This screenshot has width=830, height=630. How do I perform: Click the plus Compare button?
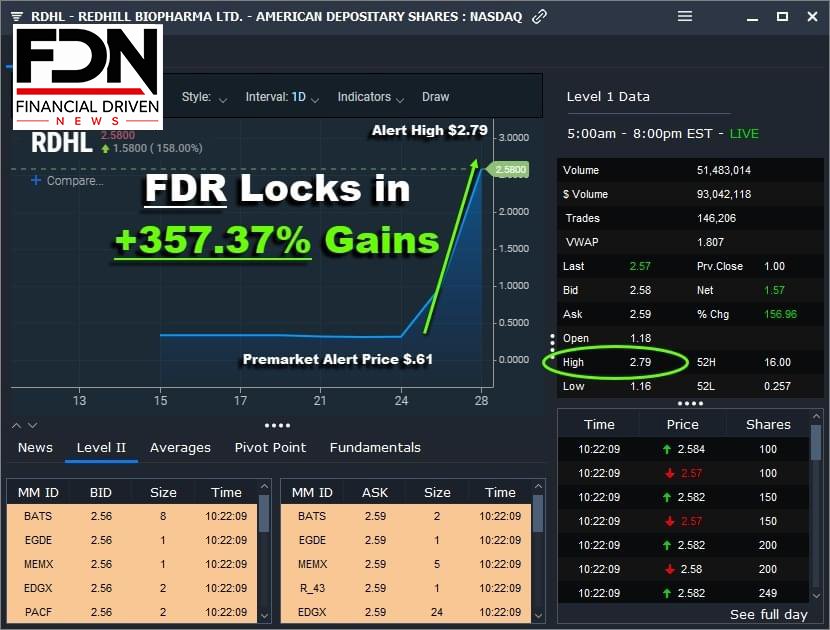(67, 181)
